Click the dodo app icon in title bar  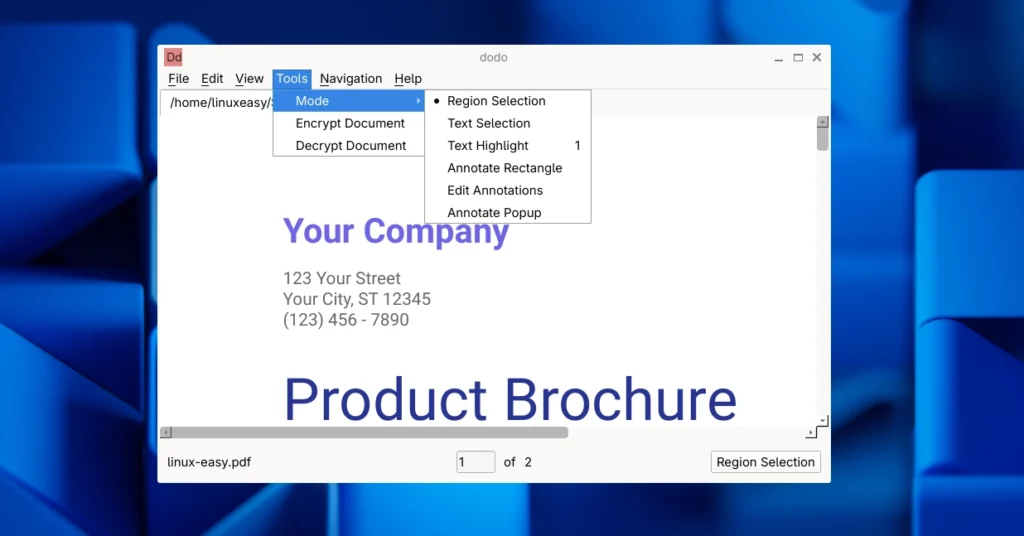(x=174, y=58)
